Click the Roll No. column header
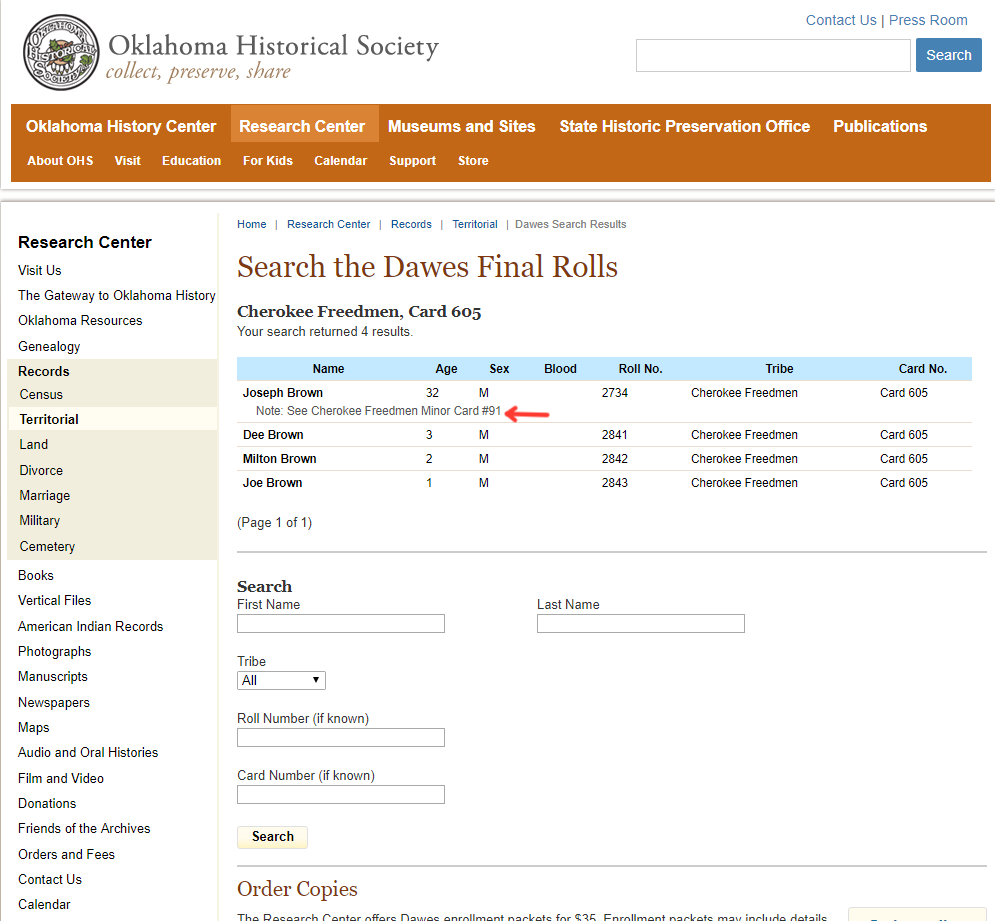995x921 pixels. click(x=640, y=369)
